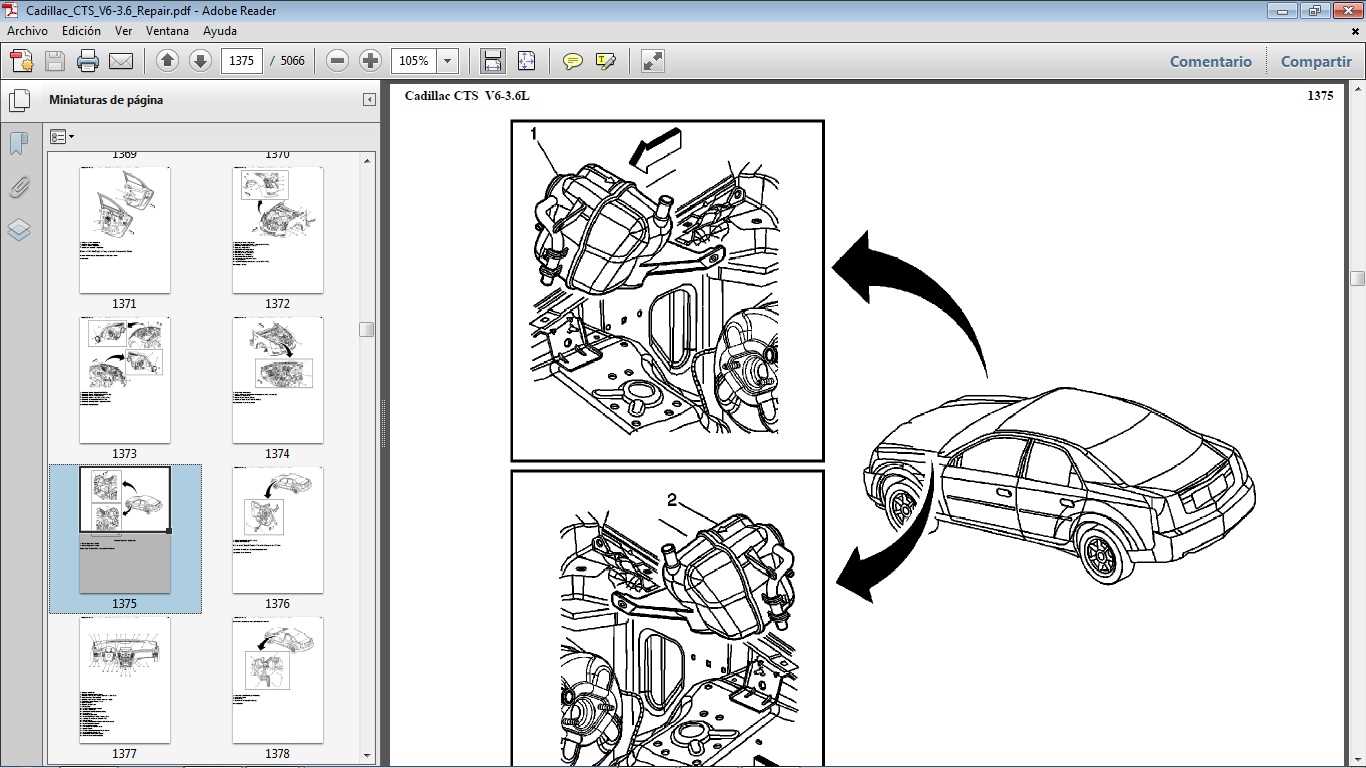Zoom in with the plus button
Viewport: 1366px width, 768px height.
pyautogui.click(x=370, y=61)
